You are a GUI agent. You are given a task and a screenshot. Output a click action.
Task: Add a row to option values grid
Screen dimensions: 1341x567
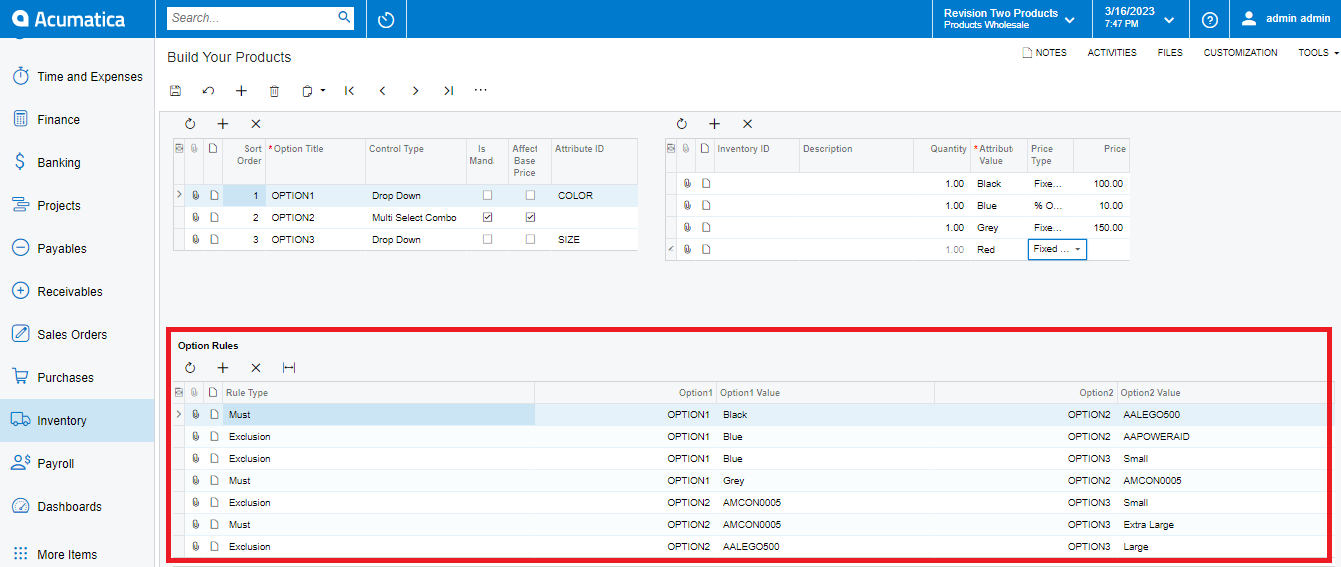coord(714,124)
